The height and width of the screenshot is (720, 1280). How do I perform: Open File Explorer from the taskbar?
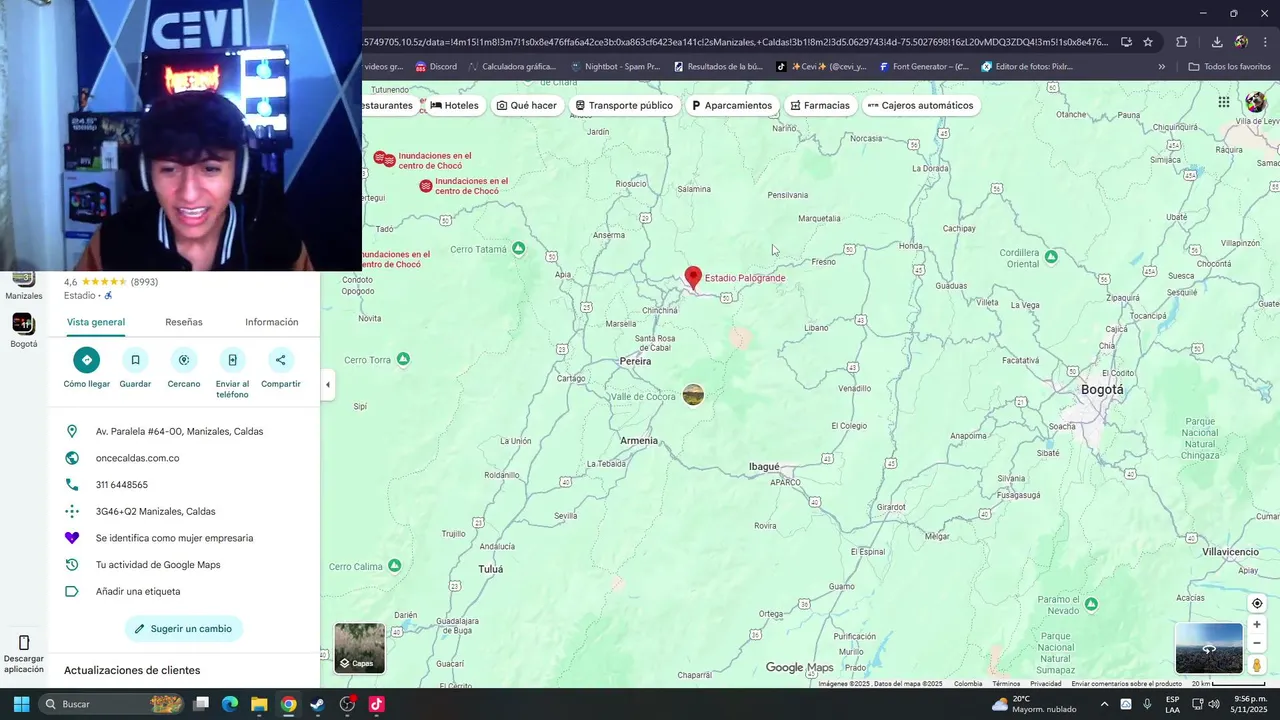(259, 704)
